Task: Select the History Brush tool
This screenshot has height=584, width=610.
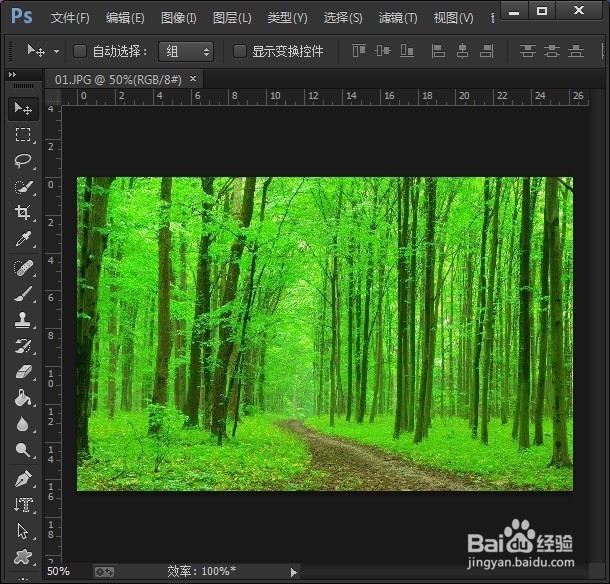Action: tap(23, 346)
